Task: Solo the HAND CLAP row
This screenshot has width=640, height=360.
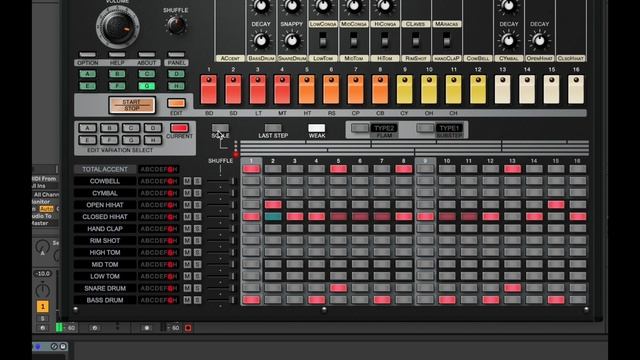Action: pyautogui.click(x=198, y=229)
